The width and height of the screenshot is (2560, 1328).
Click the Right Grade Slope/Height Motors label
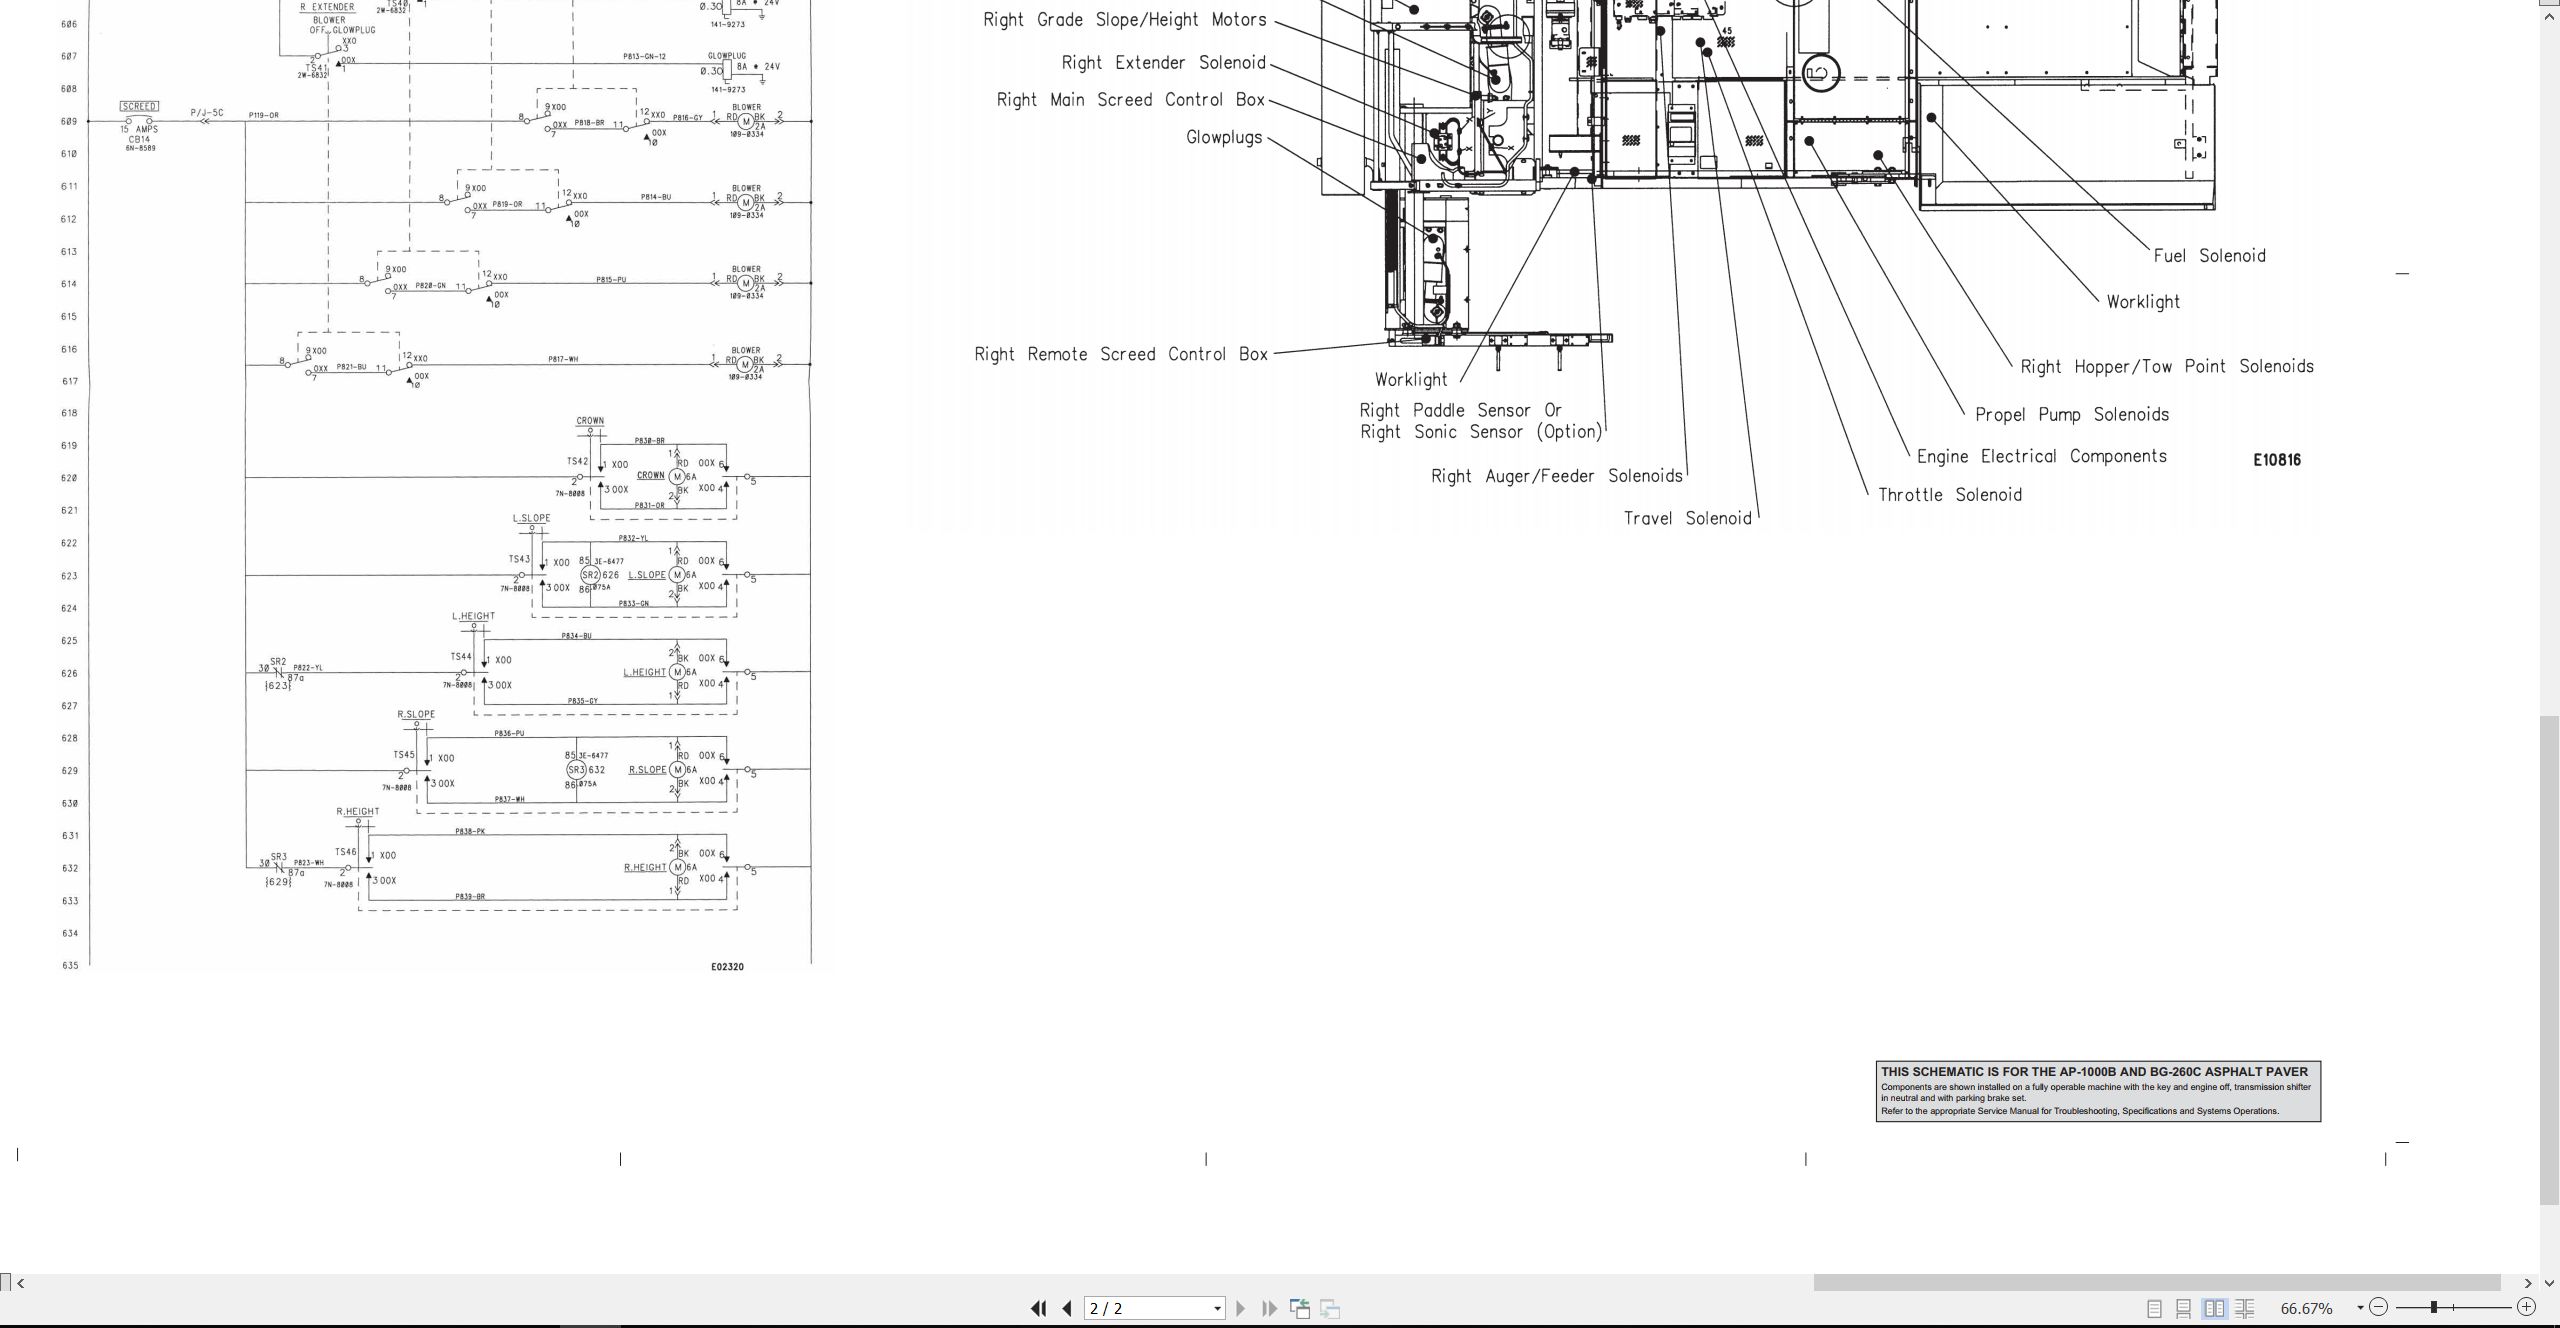tap(1125, 20)
